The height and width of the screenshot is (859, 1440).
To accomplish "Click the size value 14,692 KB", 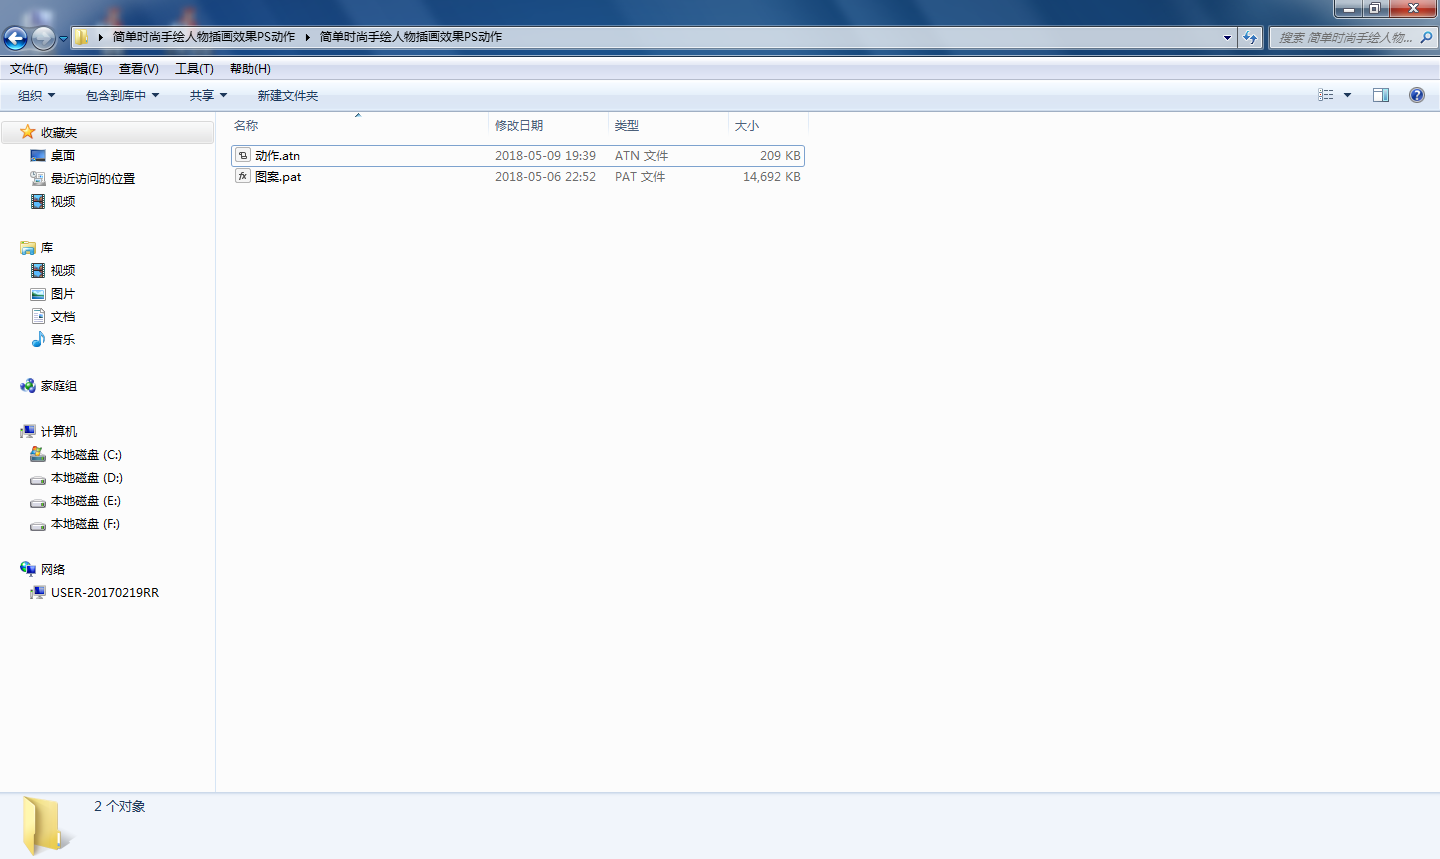I will tap(771, 177).
